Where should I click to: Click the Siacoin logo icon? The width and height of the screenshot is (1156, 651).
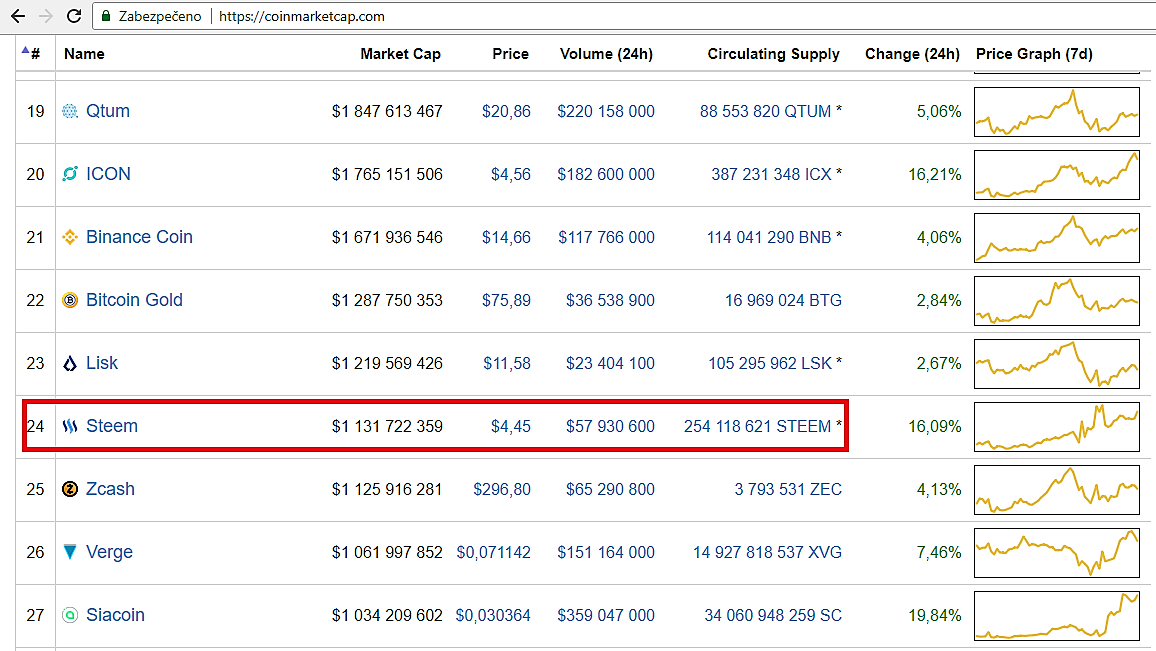point(70,615)
